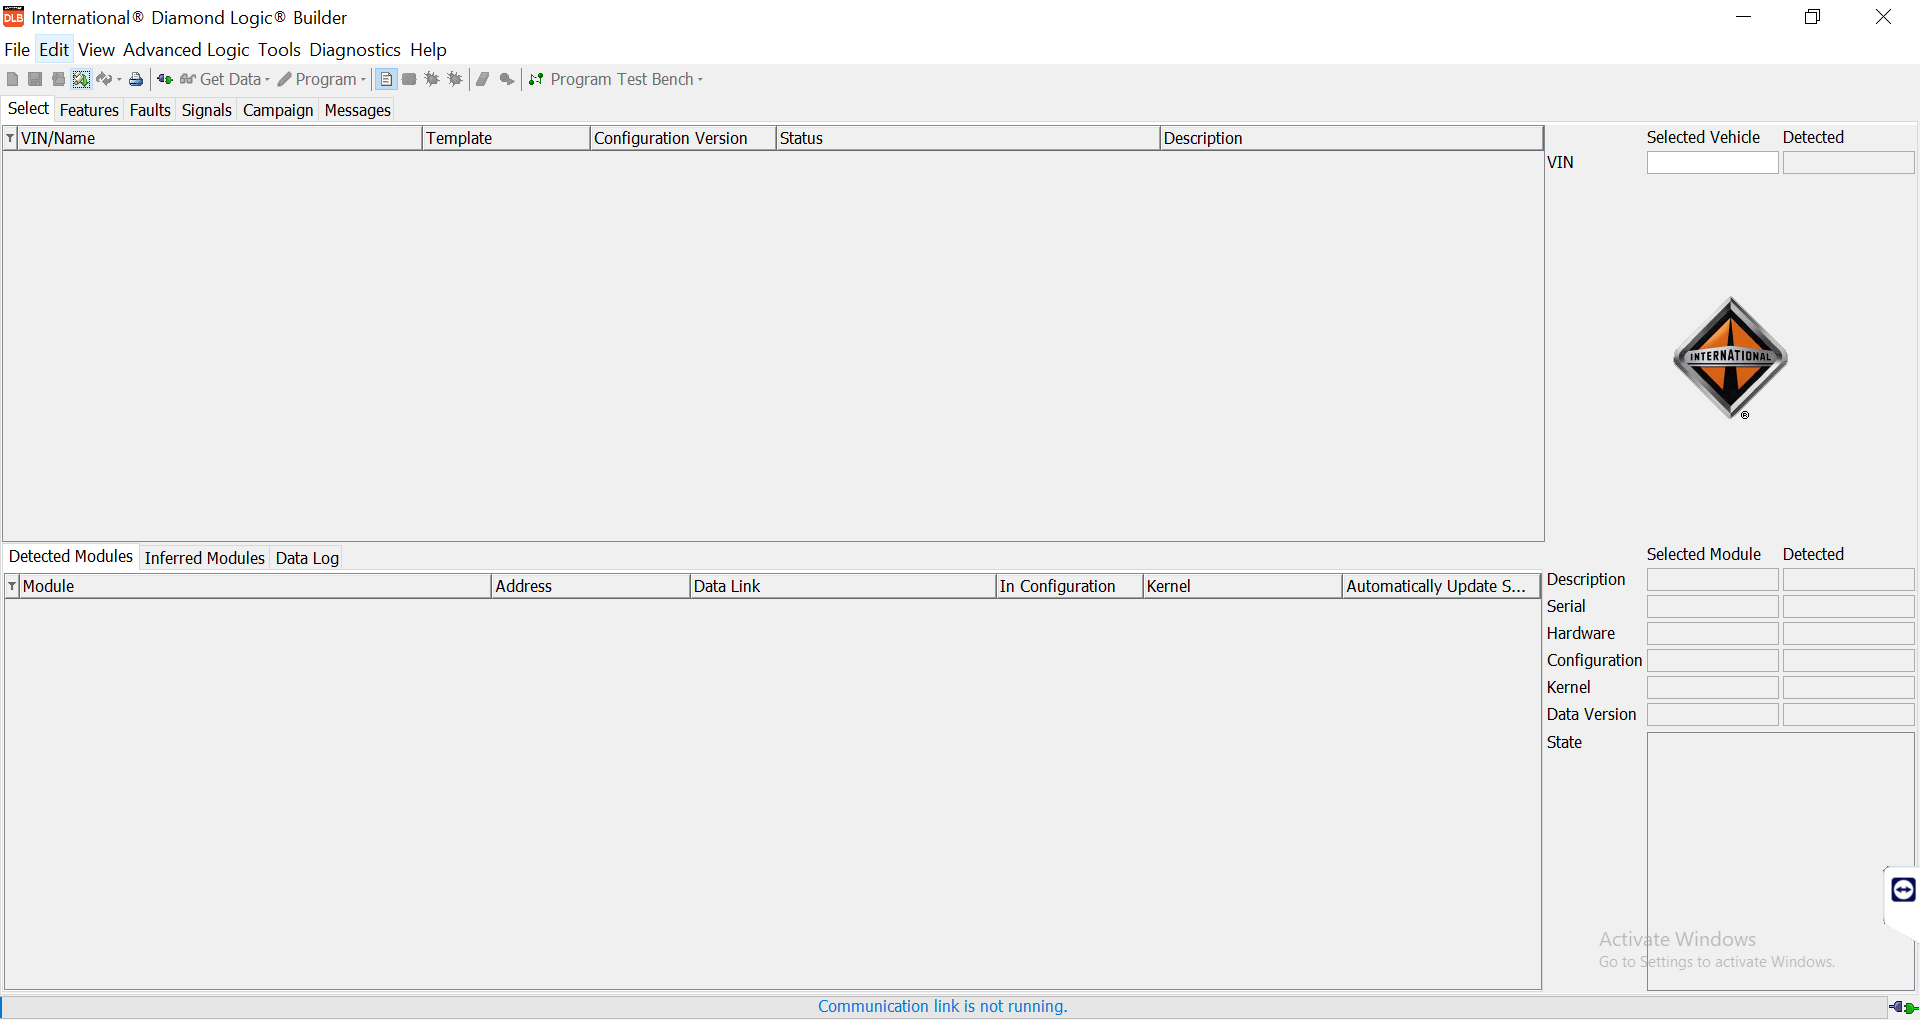Click the Detected Hardware field
1920x1020 pixels.
click(1848, 634)
